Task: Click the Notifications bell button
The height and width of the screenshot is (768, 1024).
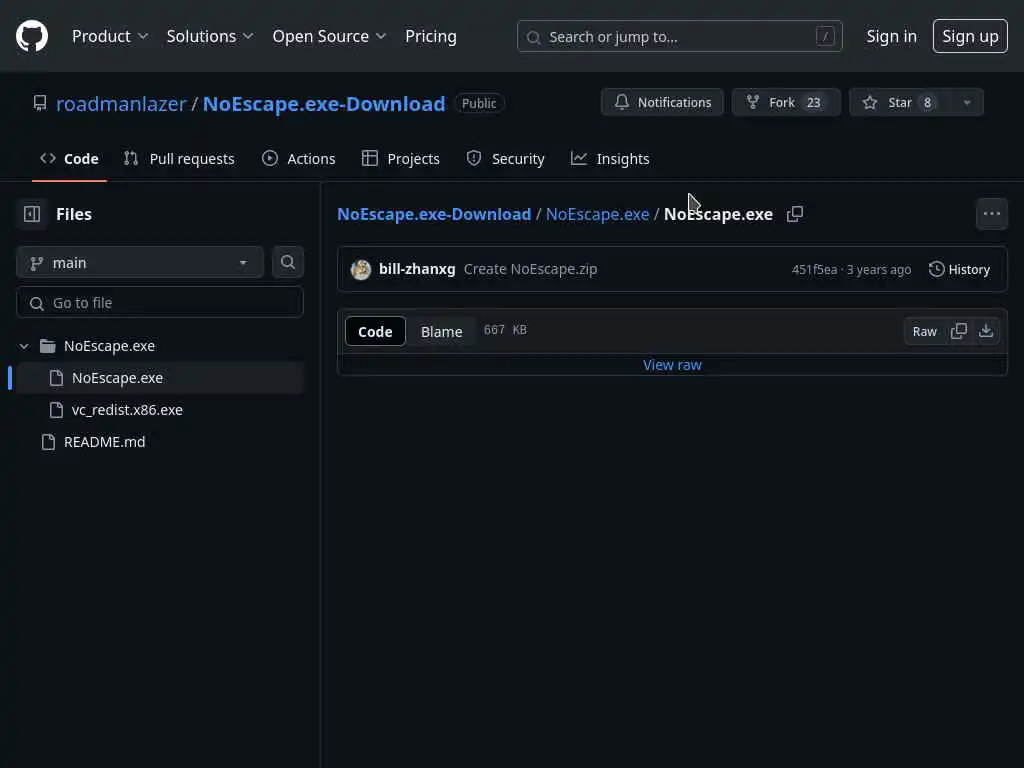Action: coord(662,103)
